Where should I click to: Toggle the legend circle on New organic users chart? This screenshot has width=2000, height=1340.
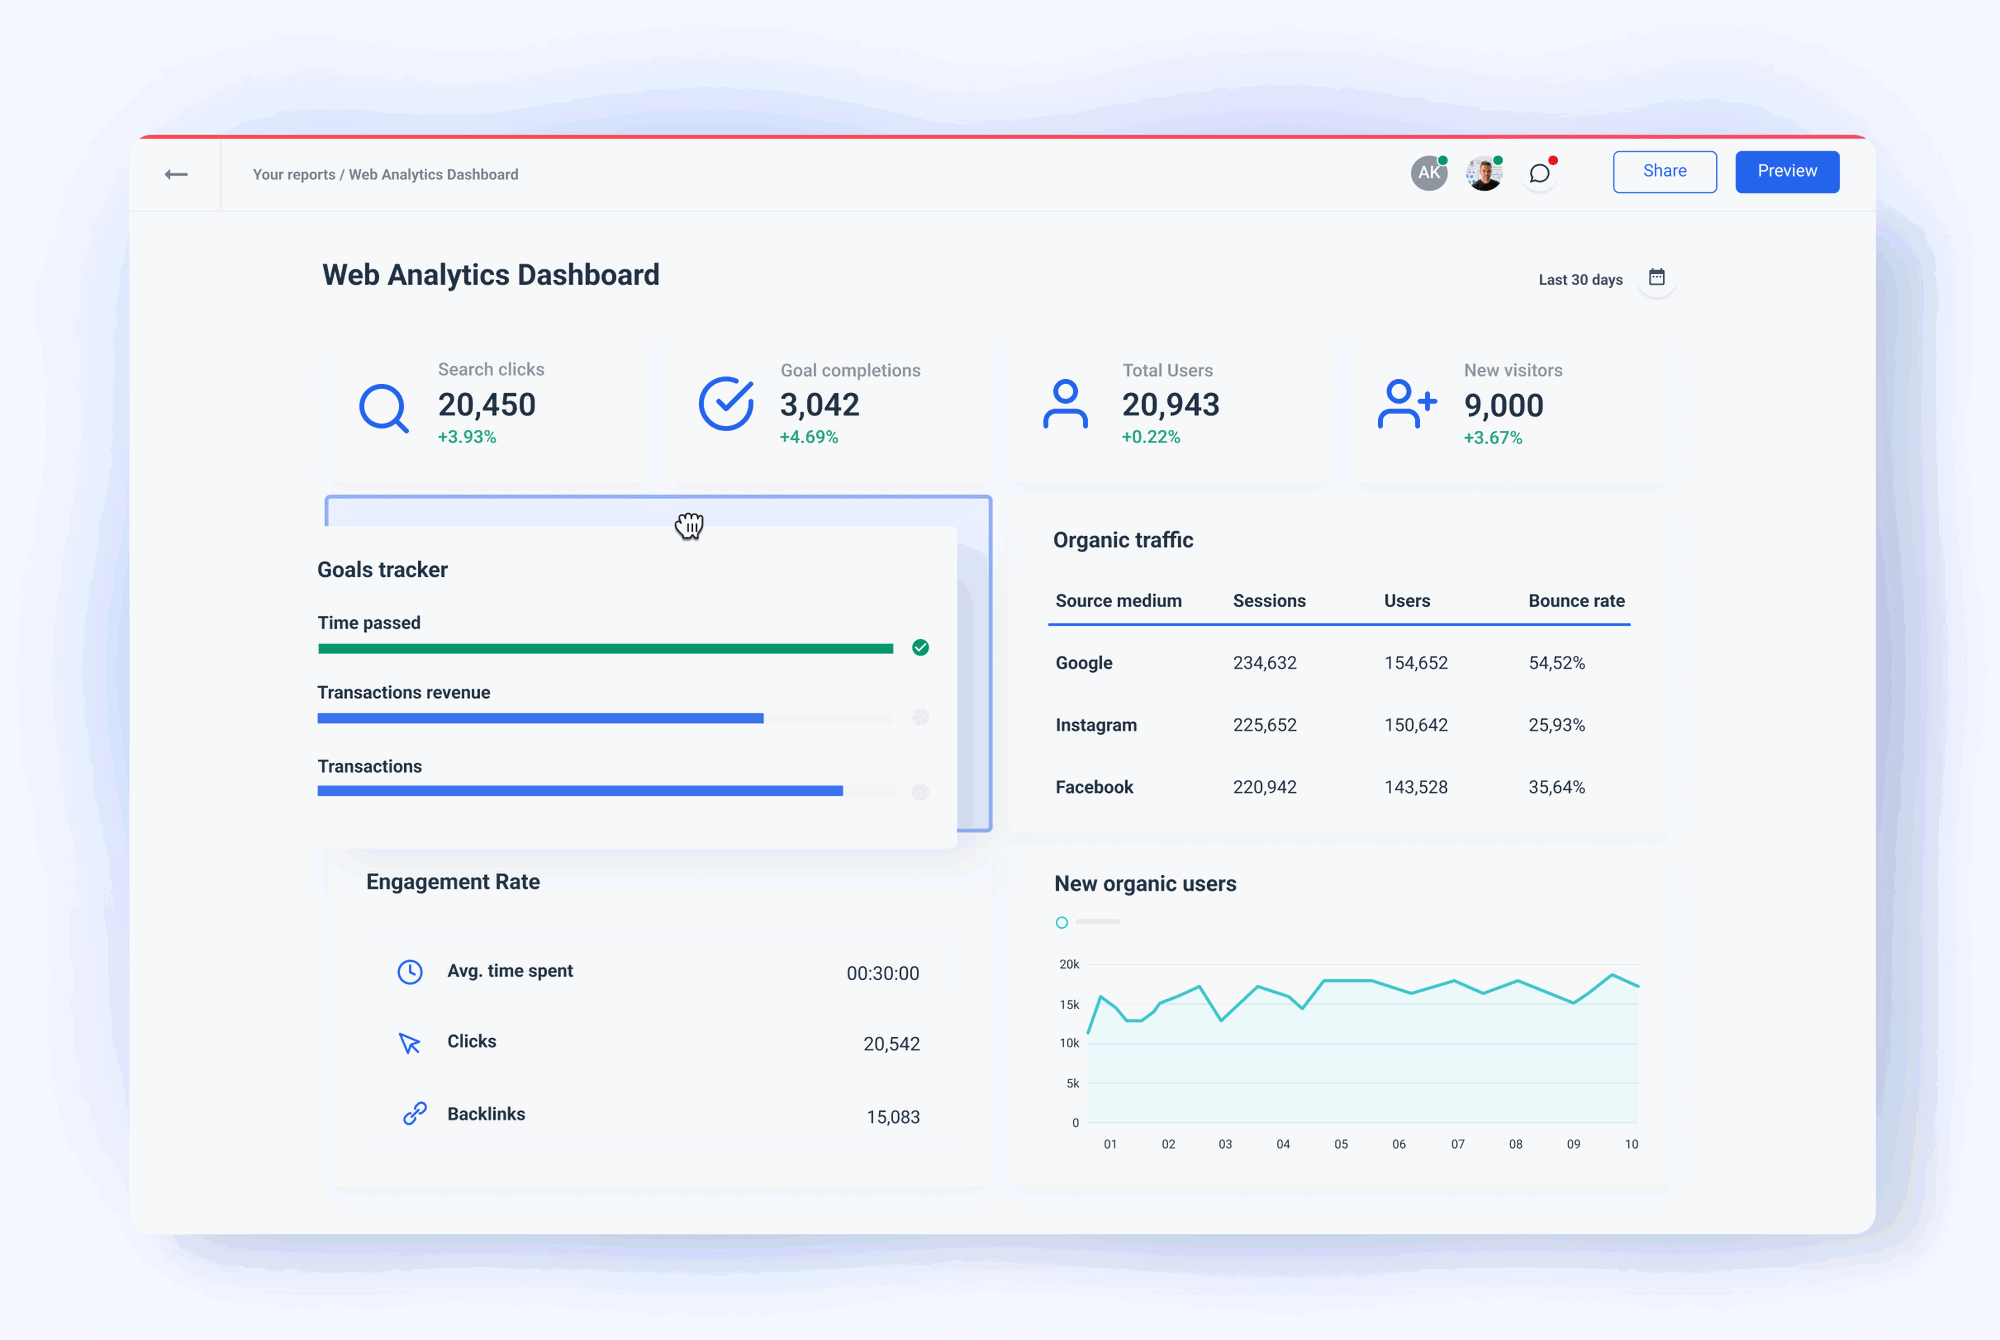tap(1062, 922)
